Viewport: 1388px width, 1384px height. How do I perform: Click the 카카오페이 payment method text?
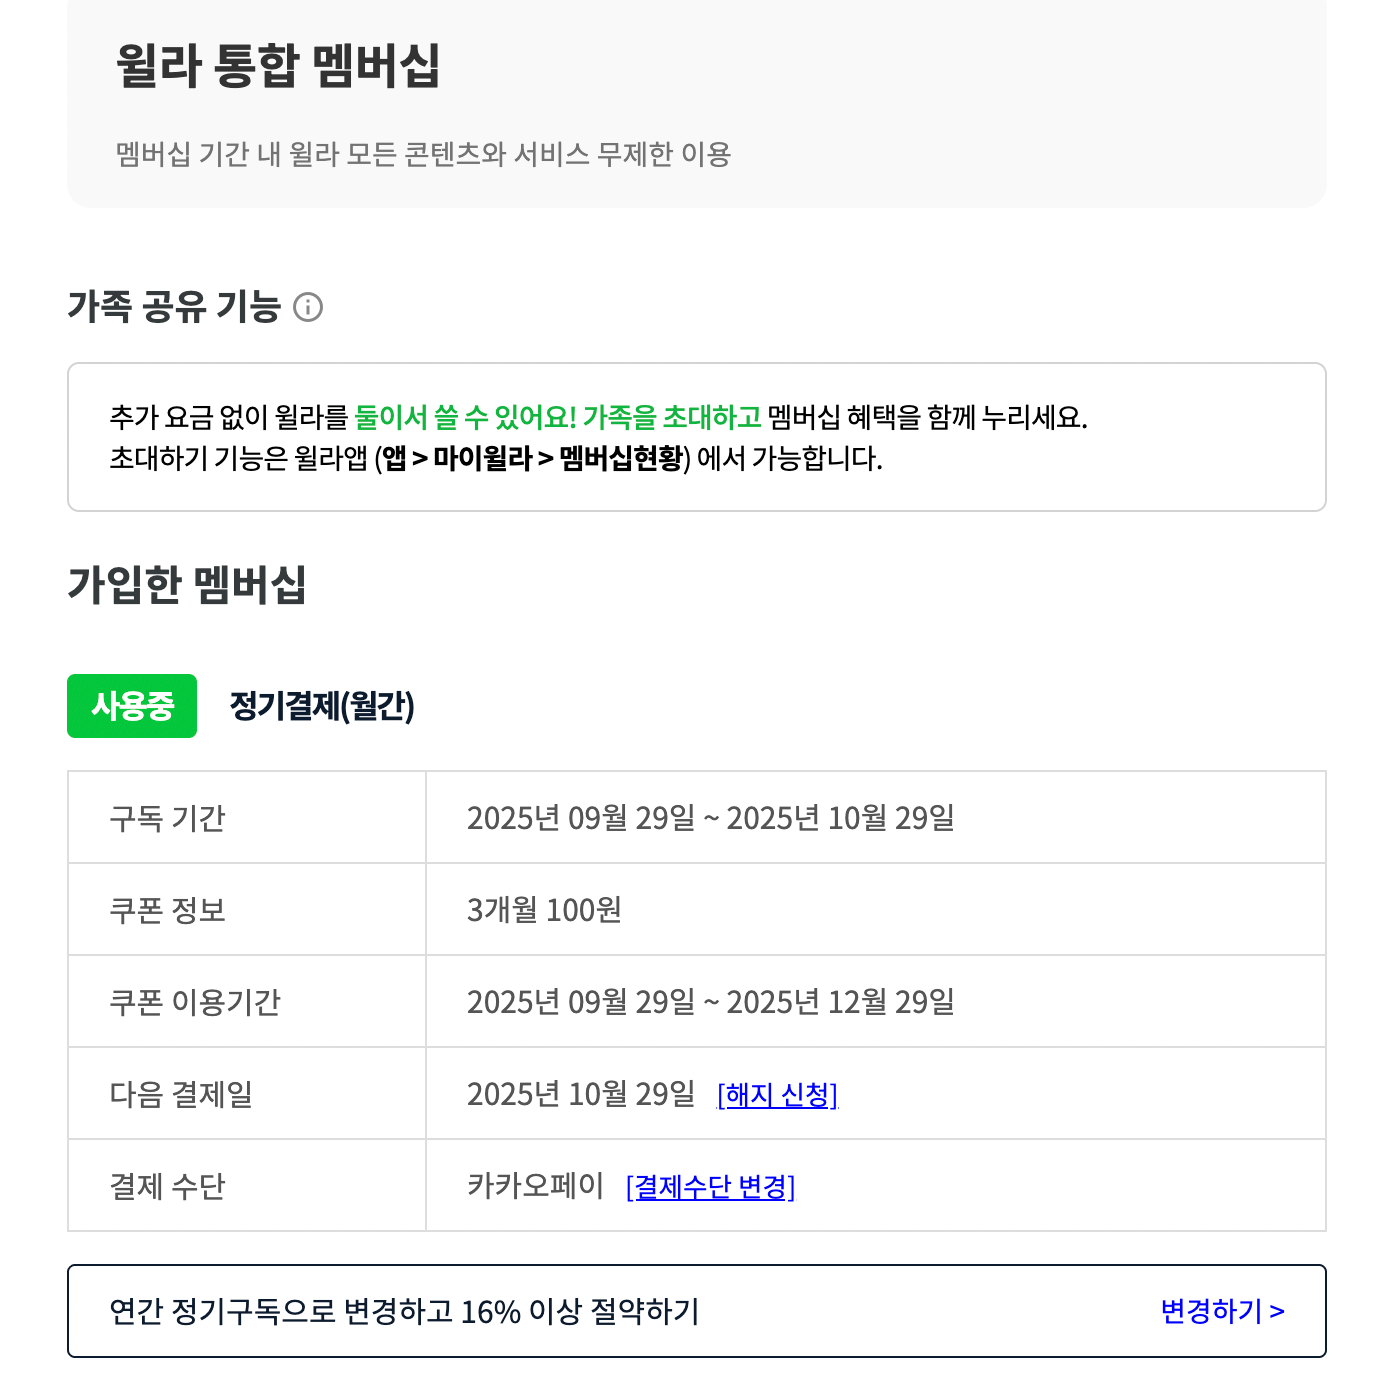(535, 1187)
